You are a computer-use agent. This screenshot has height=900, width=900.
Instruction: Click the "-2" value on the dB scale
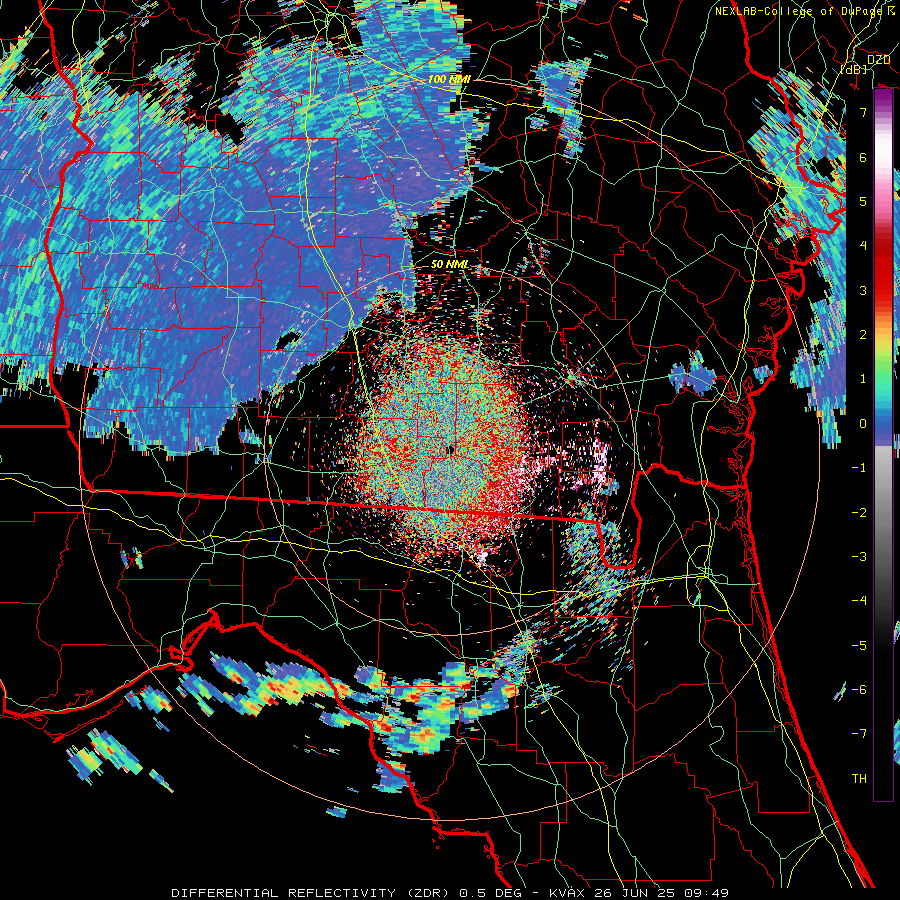pyautogui.click(x=859, y=513)
